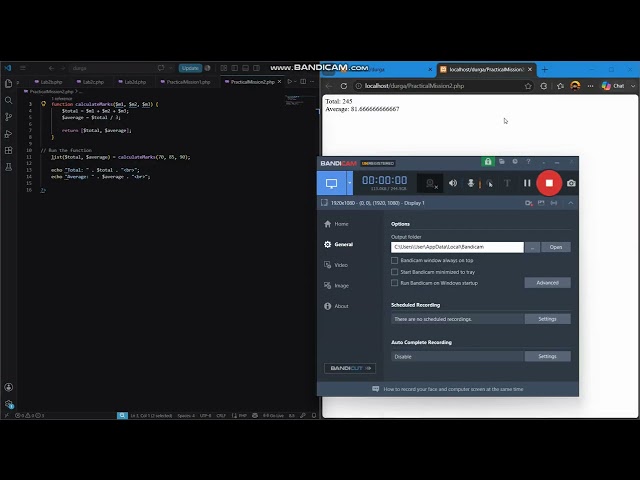Split the VS Code editor right
Viewport: 640px width, 480px height.
point(303,82)
